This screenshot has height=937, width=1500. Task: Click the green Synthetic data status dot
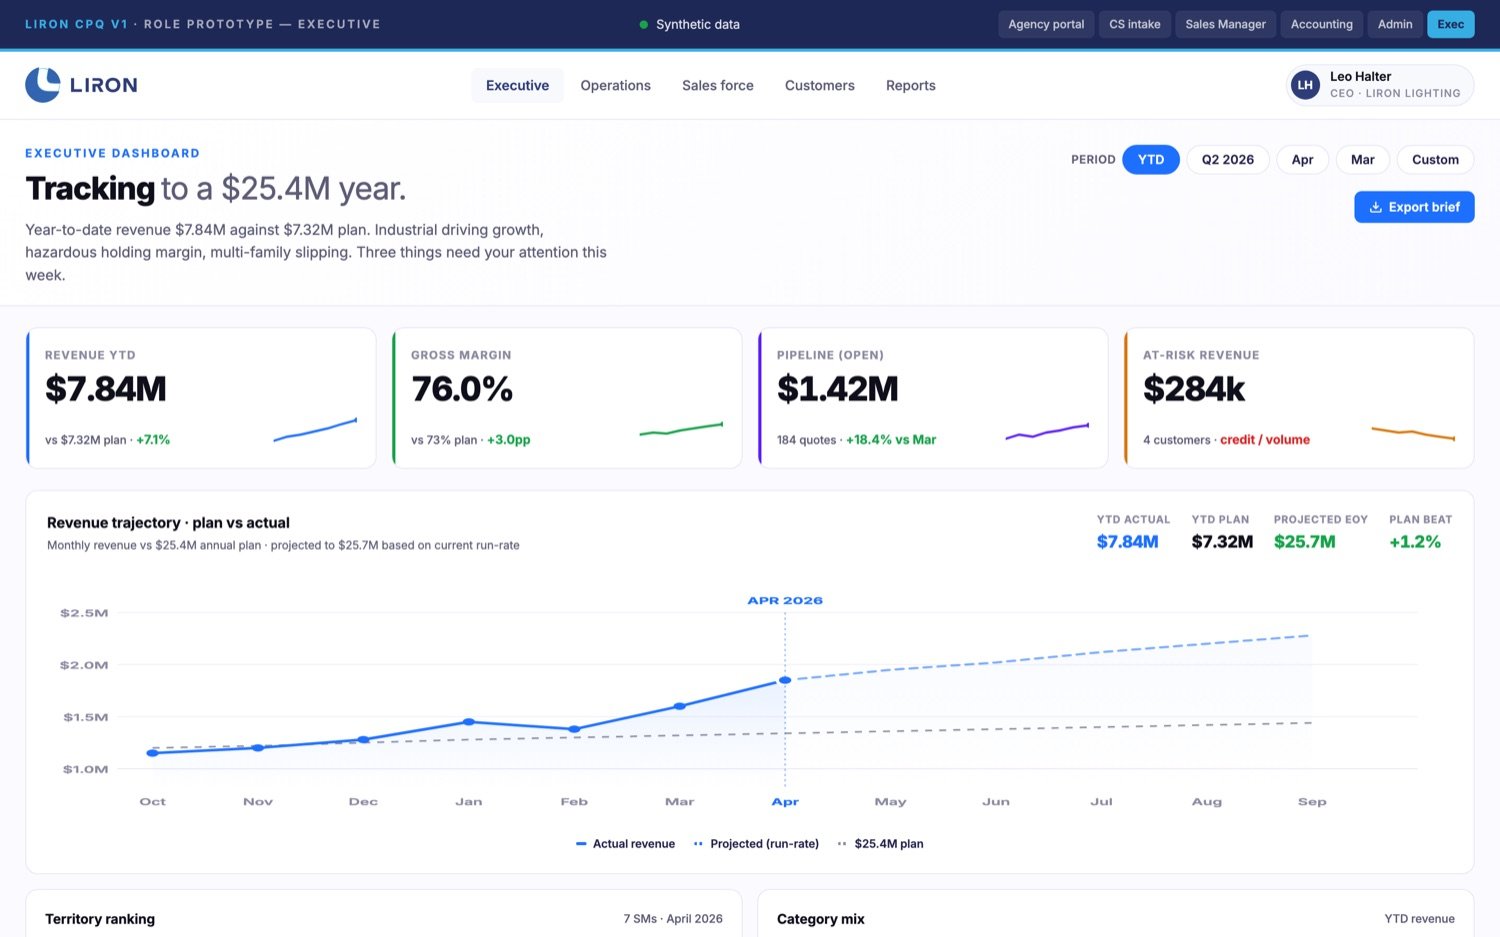644,24
